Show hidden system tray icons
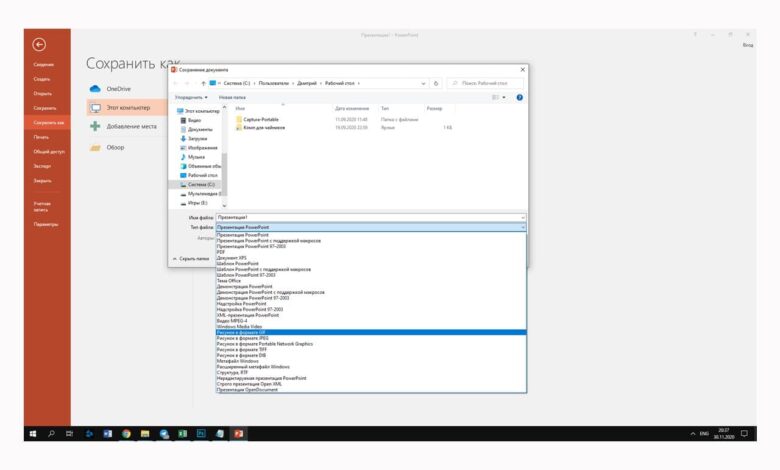The width and height of the screenshot is (780, 470). click(692, 434)
